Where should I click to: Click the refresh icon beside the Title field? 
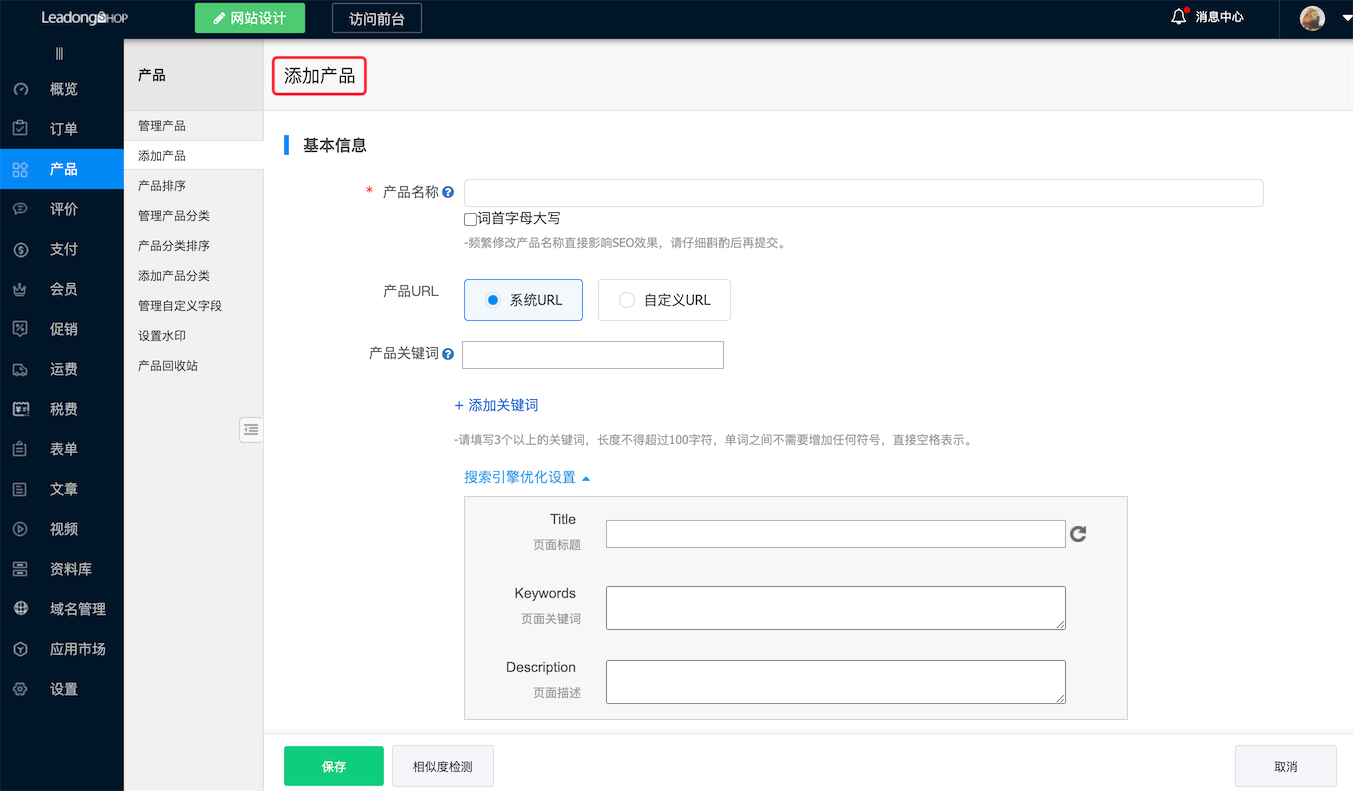click(x=1077, y=534)
